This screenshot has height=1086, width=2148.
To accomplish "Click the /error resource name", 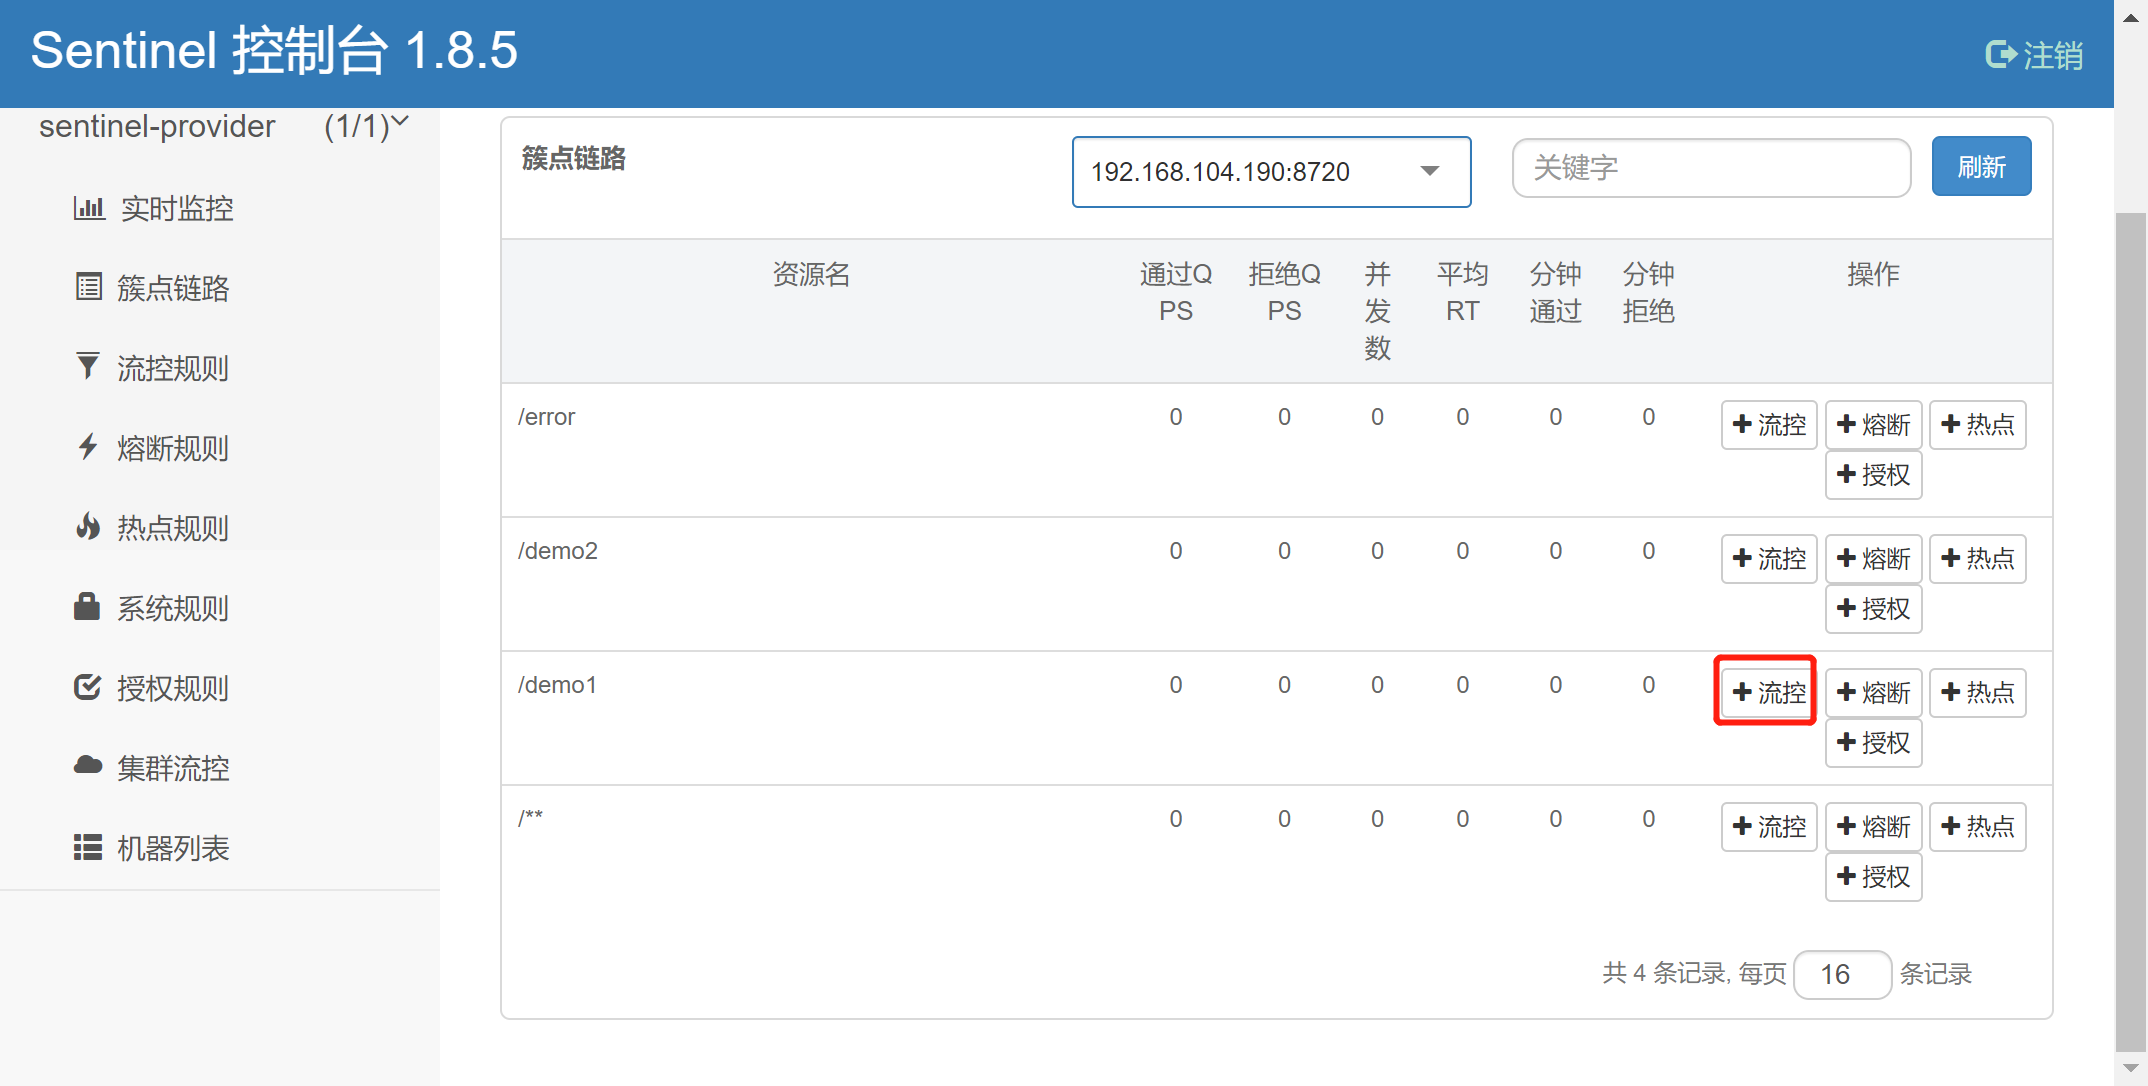I will [x=546, y=417].
